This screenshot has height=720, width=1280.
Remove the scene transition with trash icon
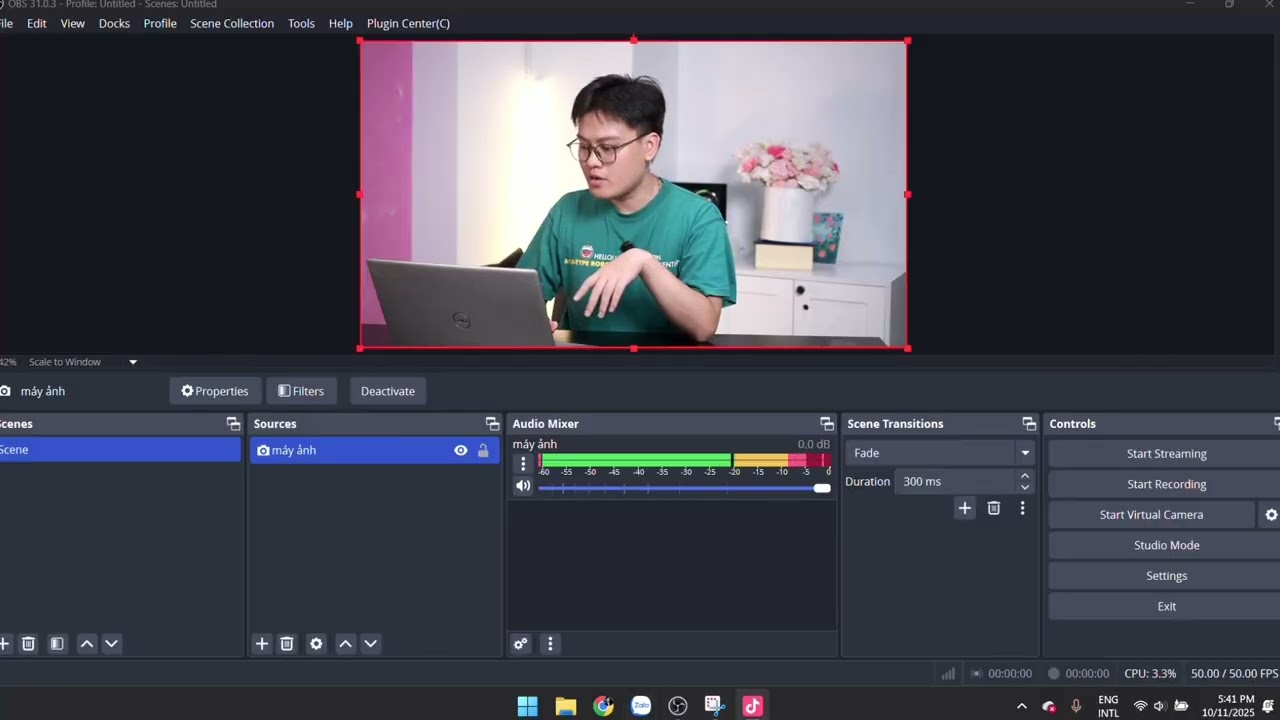pos(994,508)
